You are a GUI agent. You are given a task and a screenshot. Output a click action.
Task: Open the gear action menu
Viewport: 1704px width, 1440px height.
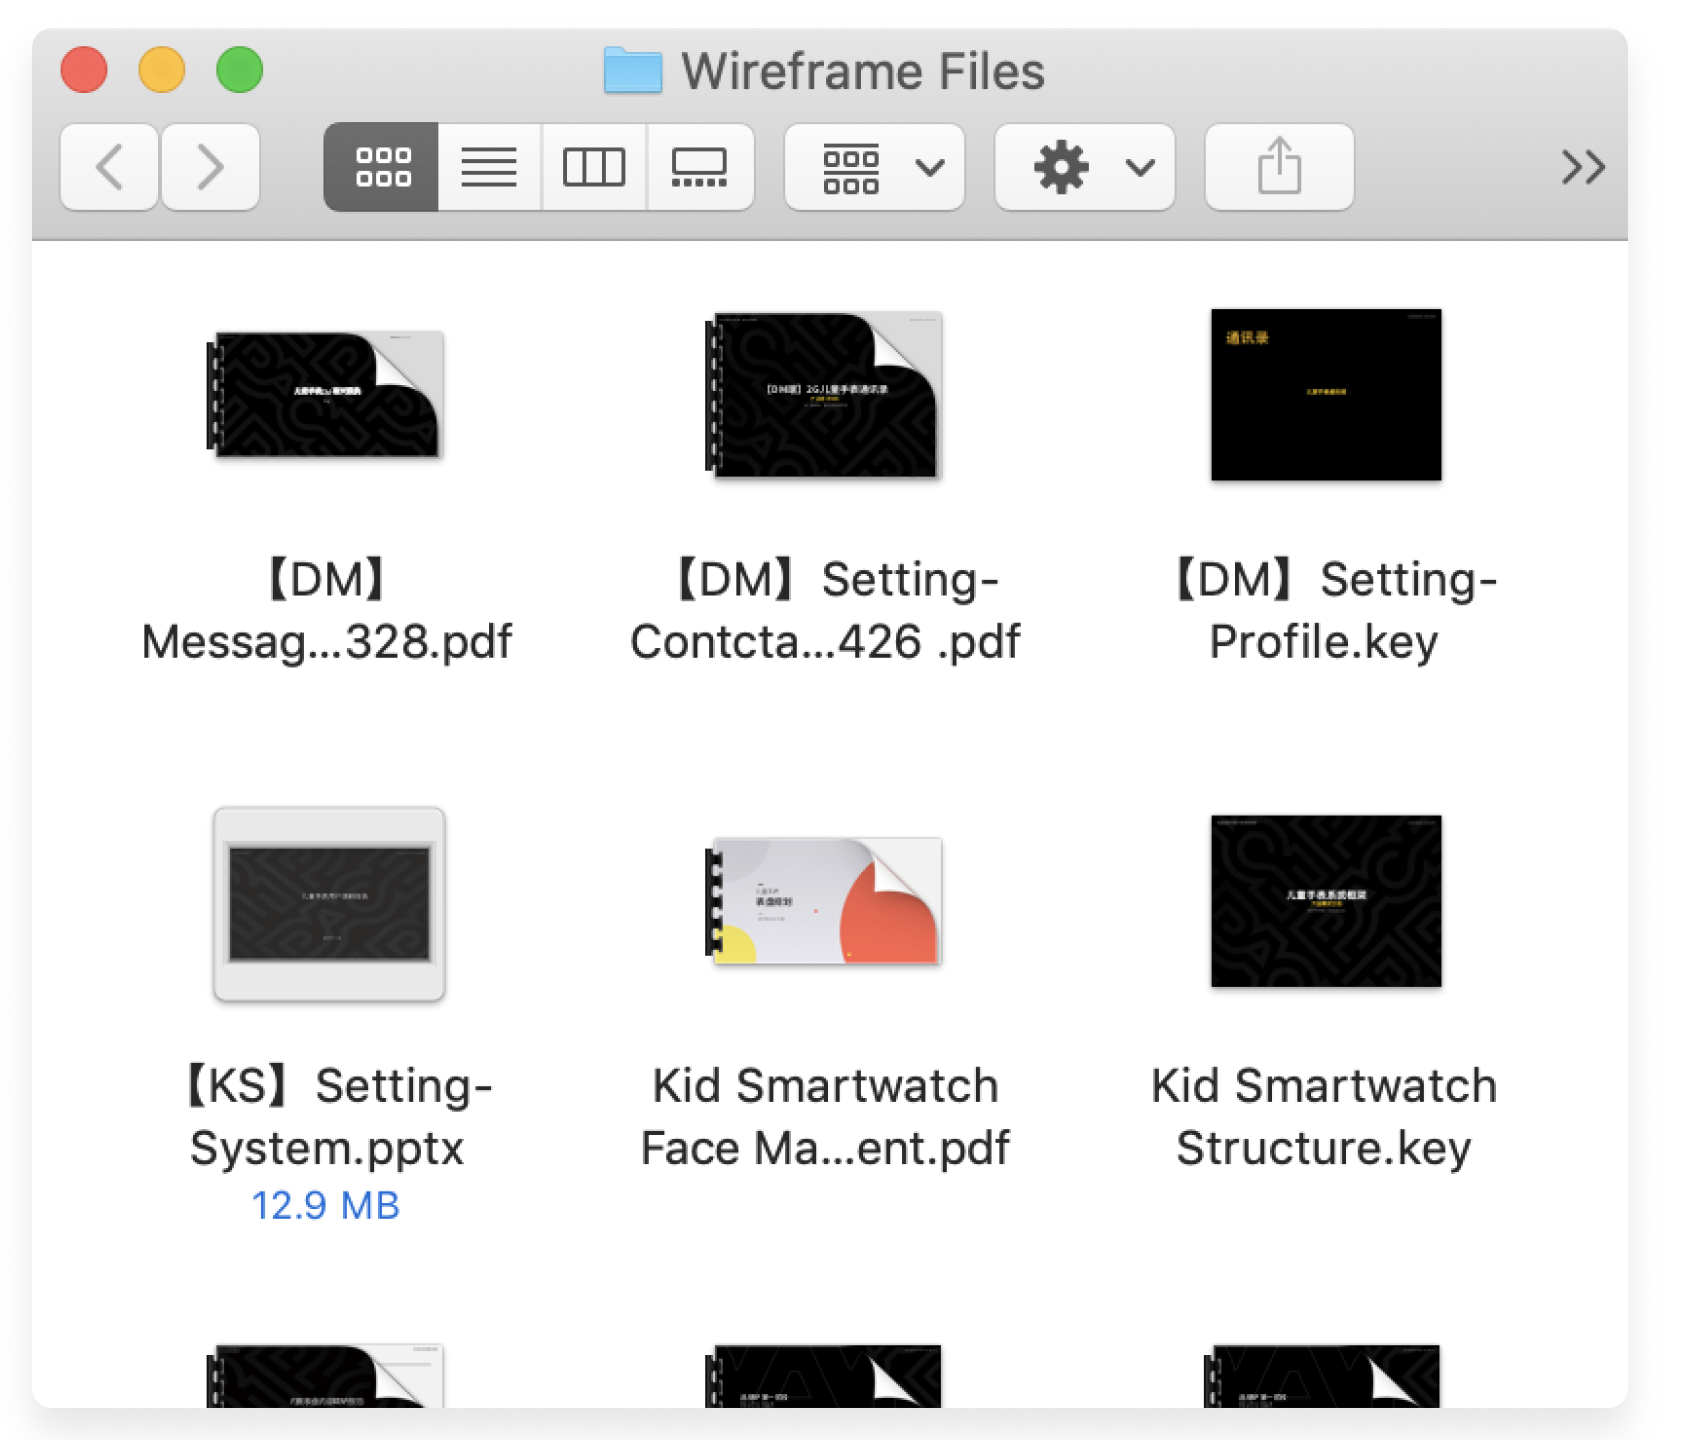[x=1085, y=167]
